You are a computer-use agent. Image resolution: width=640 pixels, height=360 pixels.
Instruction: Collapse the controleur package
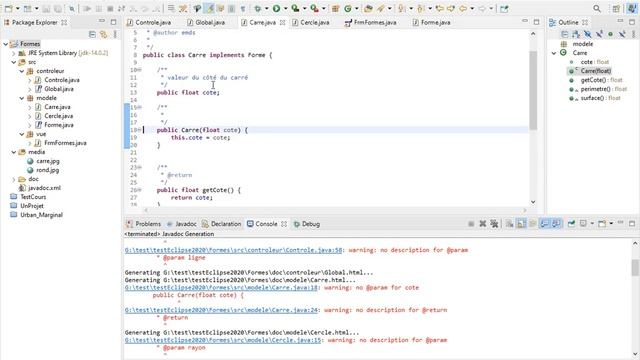coord(22,71)
